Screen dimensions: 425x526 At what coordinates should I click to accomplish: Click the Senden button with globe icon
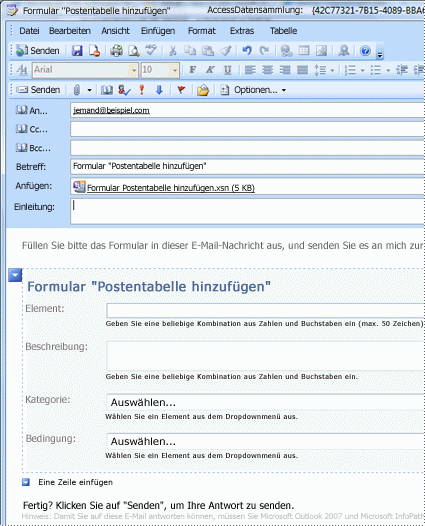pos(38,51)
